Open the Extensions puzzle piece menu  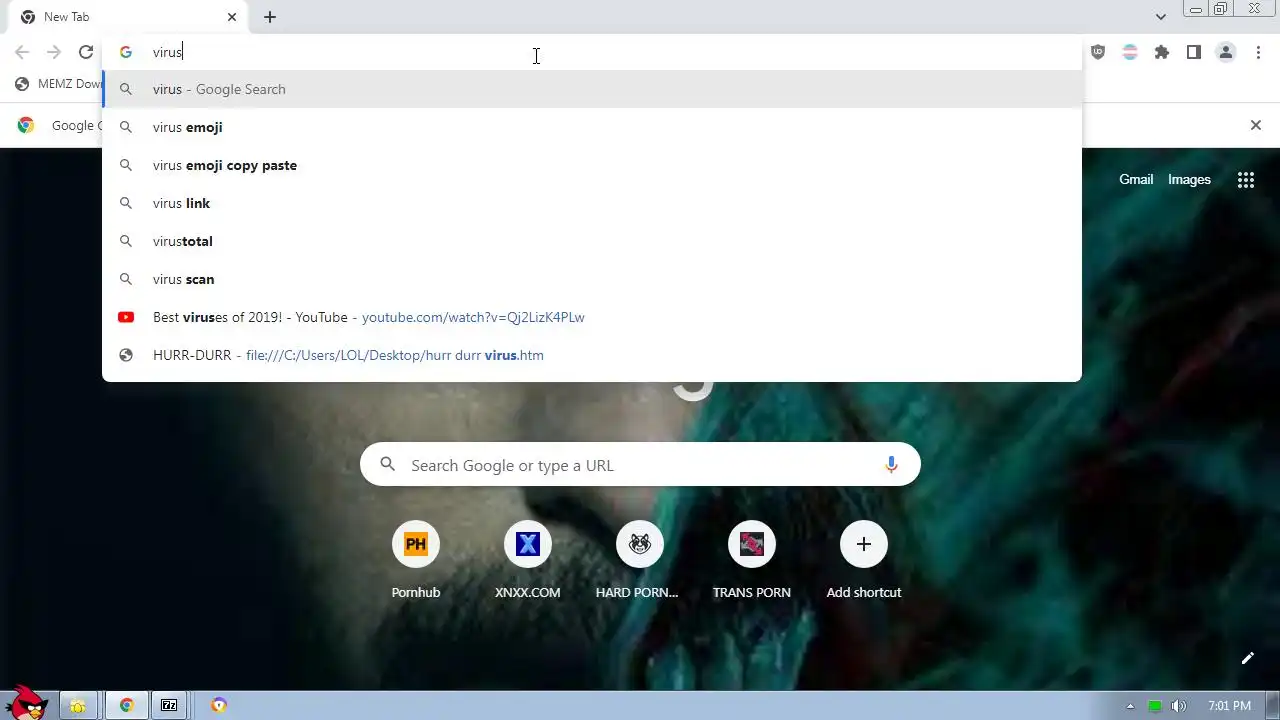[1162, 52]
